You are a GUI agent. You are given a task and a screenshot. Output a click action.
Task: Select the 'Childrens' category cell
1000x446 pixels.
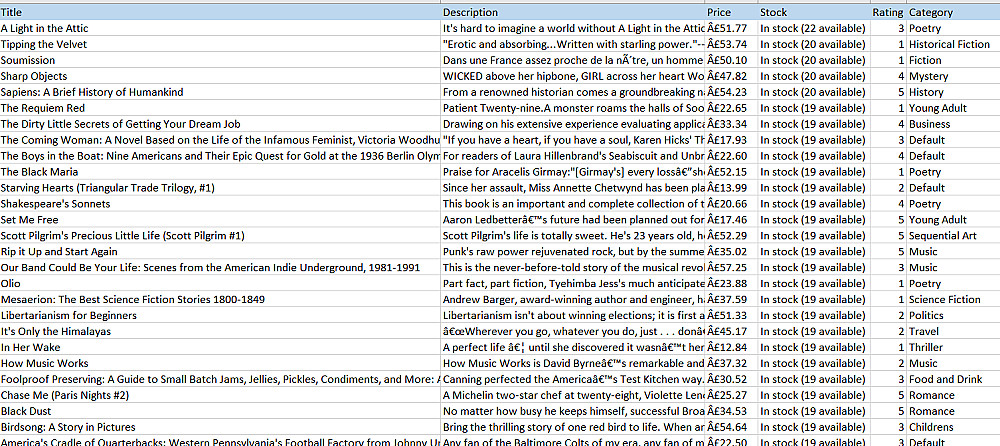pos(953,427)
